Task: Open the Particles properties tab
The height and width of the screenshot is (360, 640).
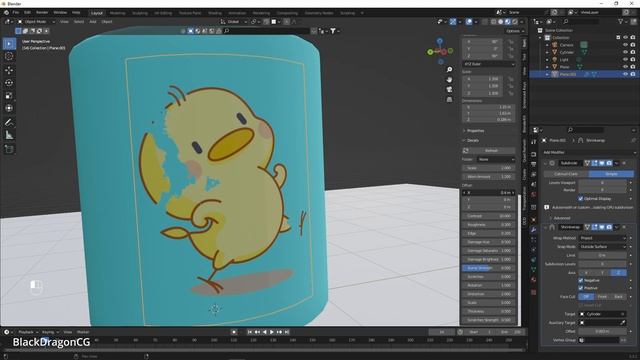Action: tap(533, 240)
